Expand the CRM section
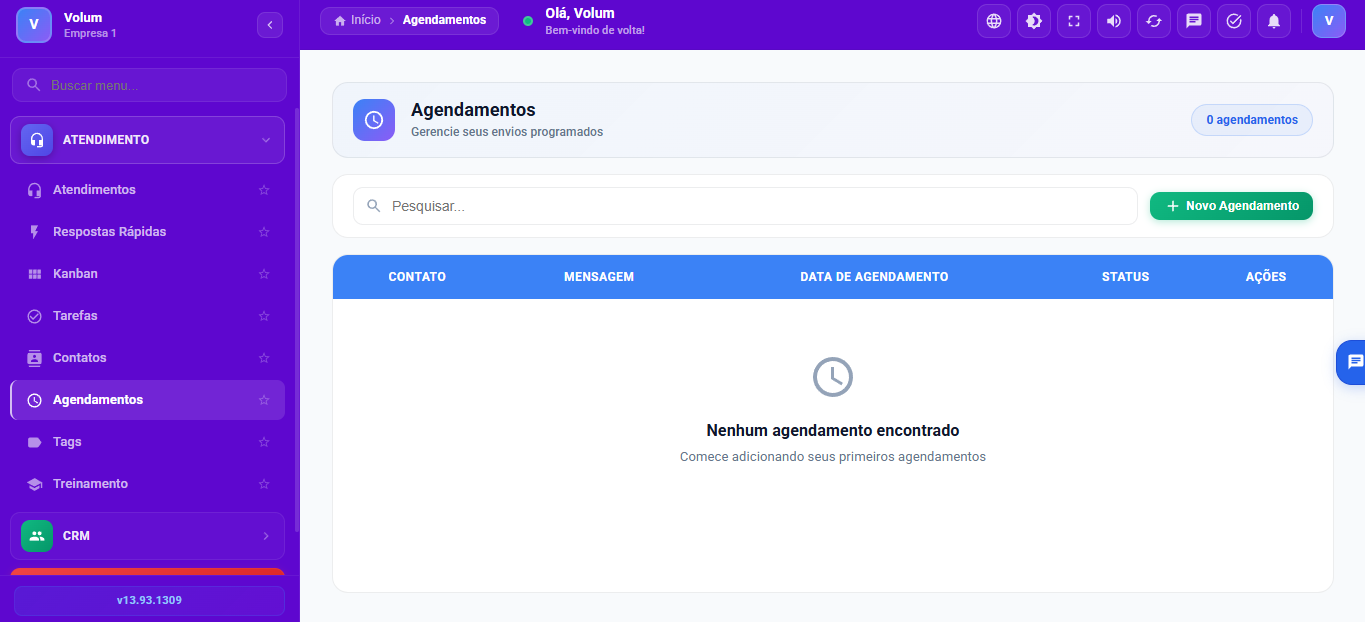This screenshot has height=622, width=1365. [147, 536]
